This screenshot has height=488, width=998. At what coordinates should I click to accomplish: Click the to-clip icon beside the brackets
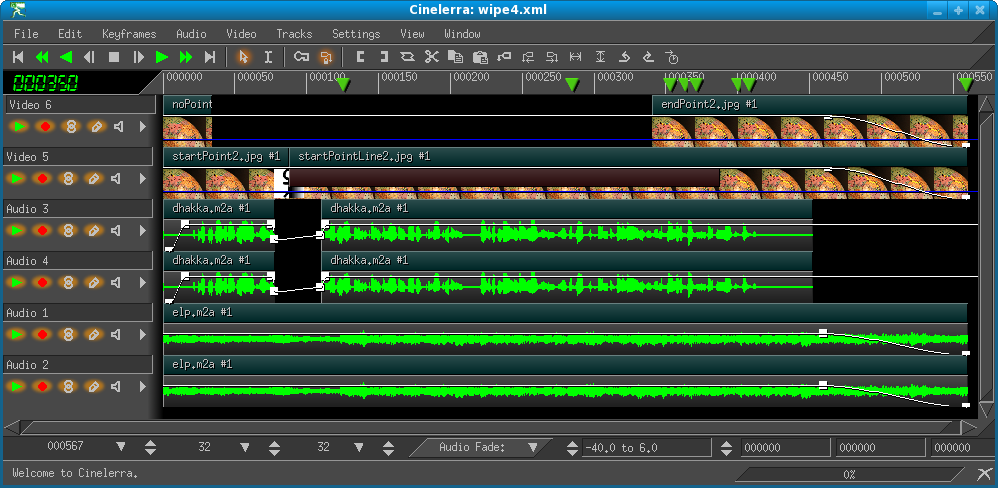click(407, 57)
